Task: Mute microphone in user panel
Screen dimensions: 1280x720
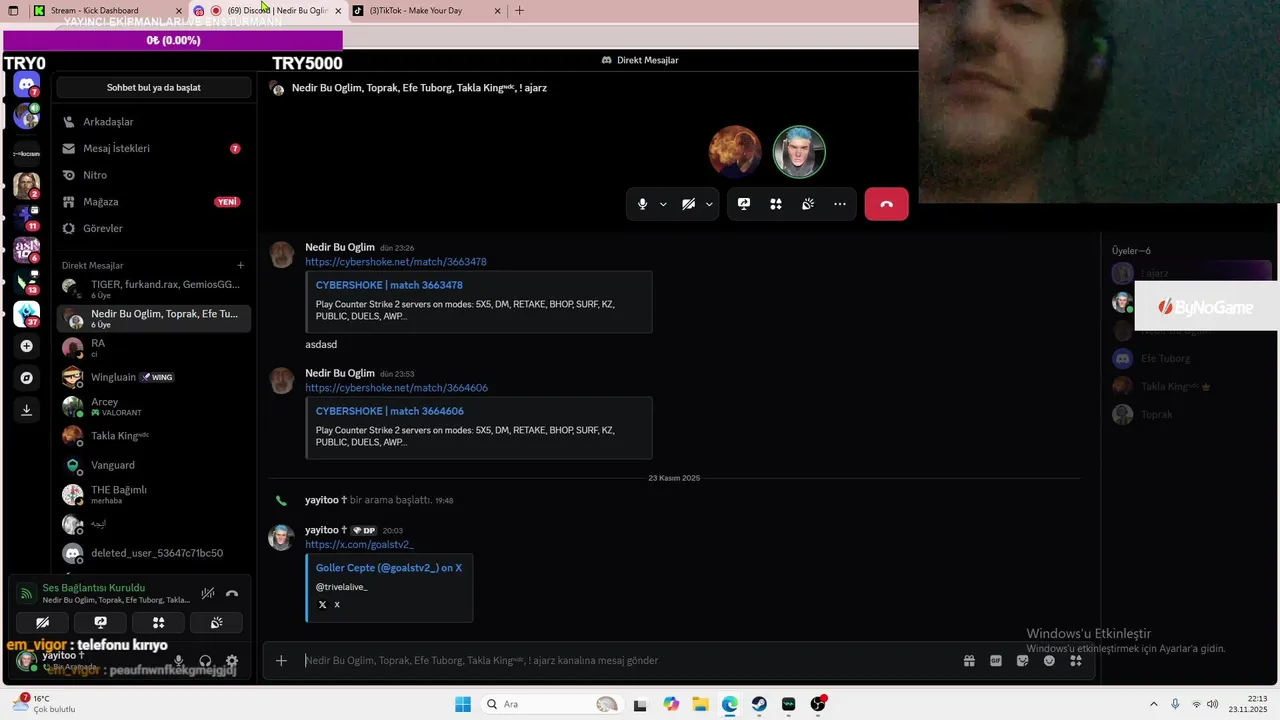Action: click(179, 661)
